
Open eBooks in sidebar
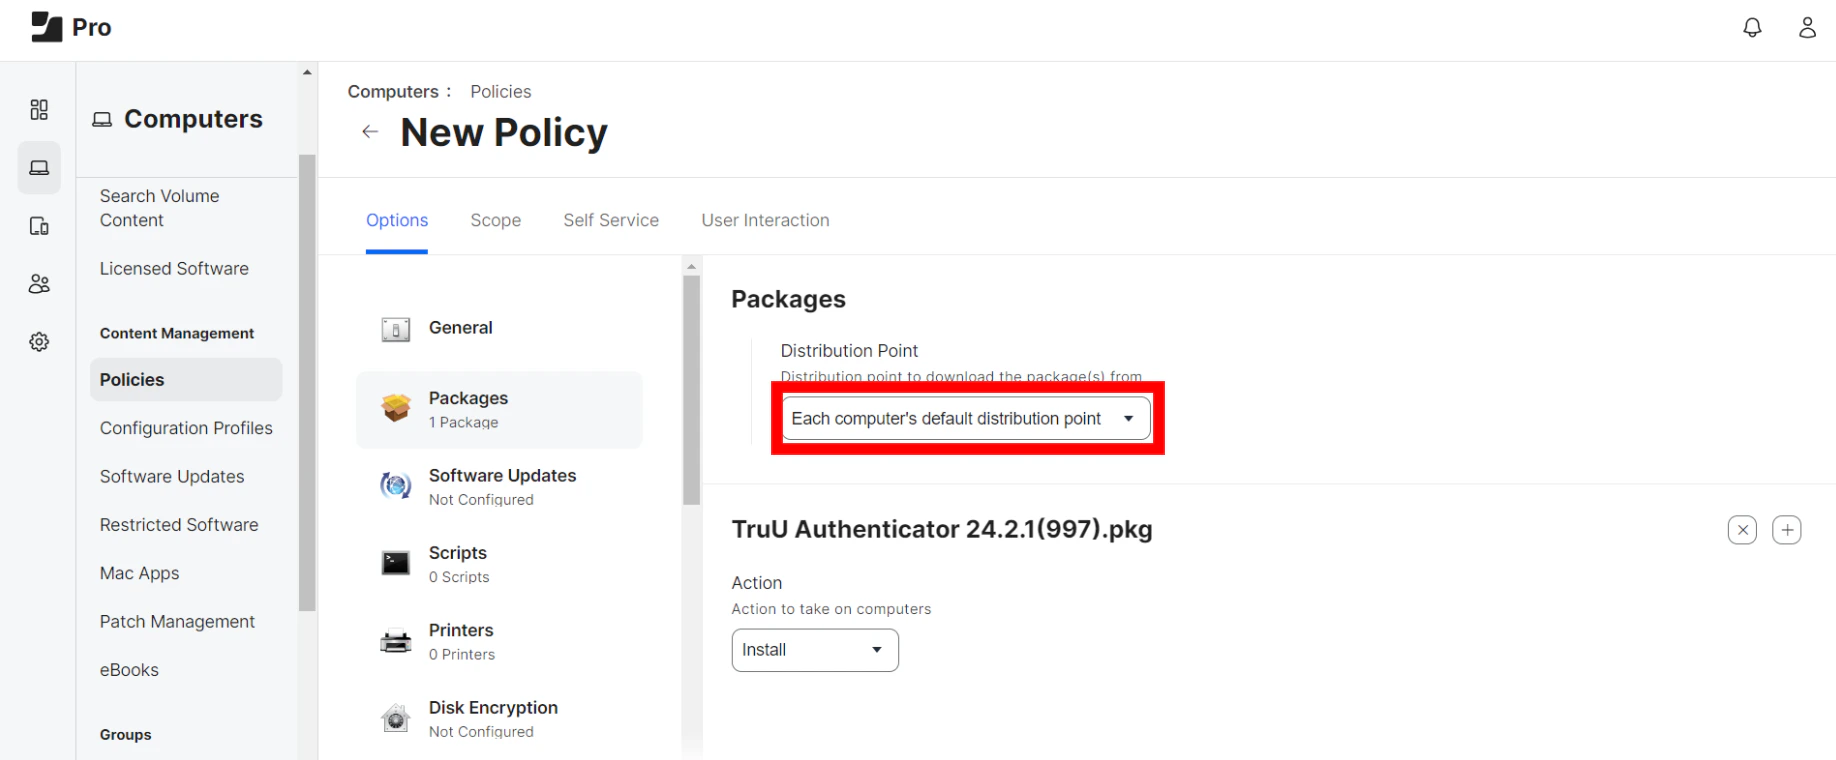129,670
